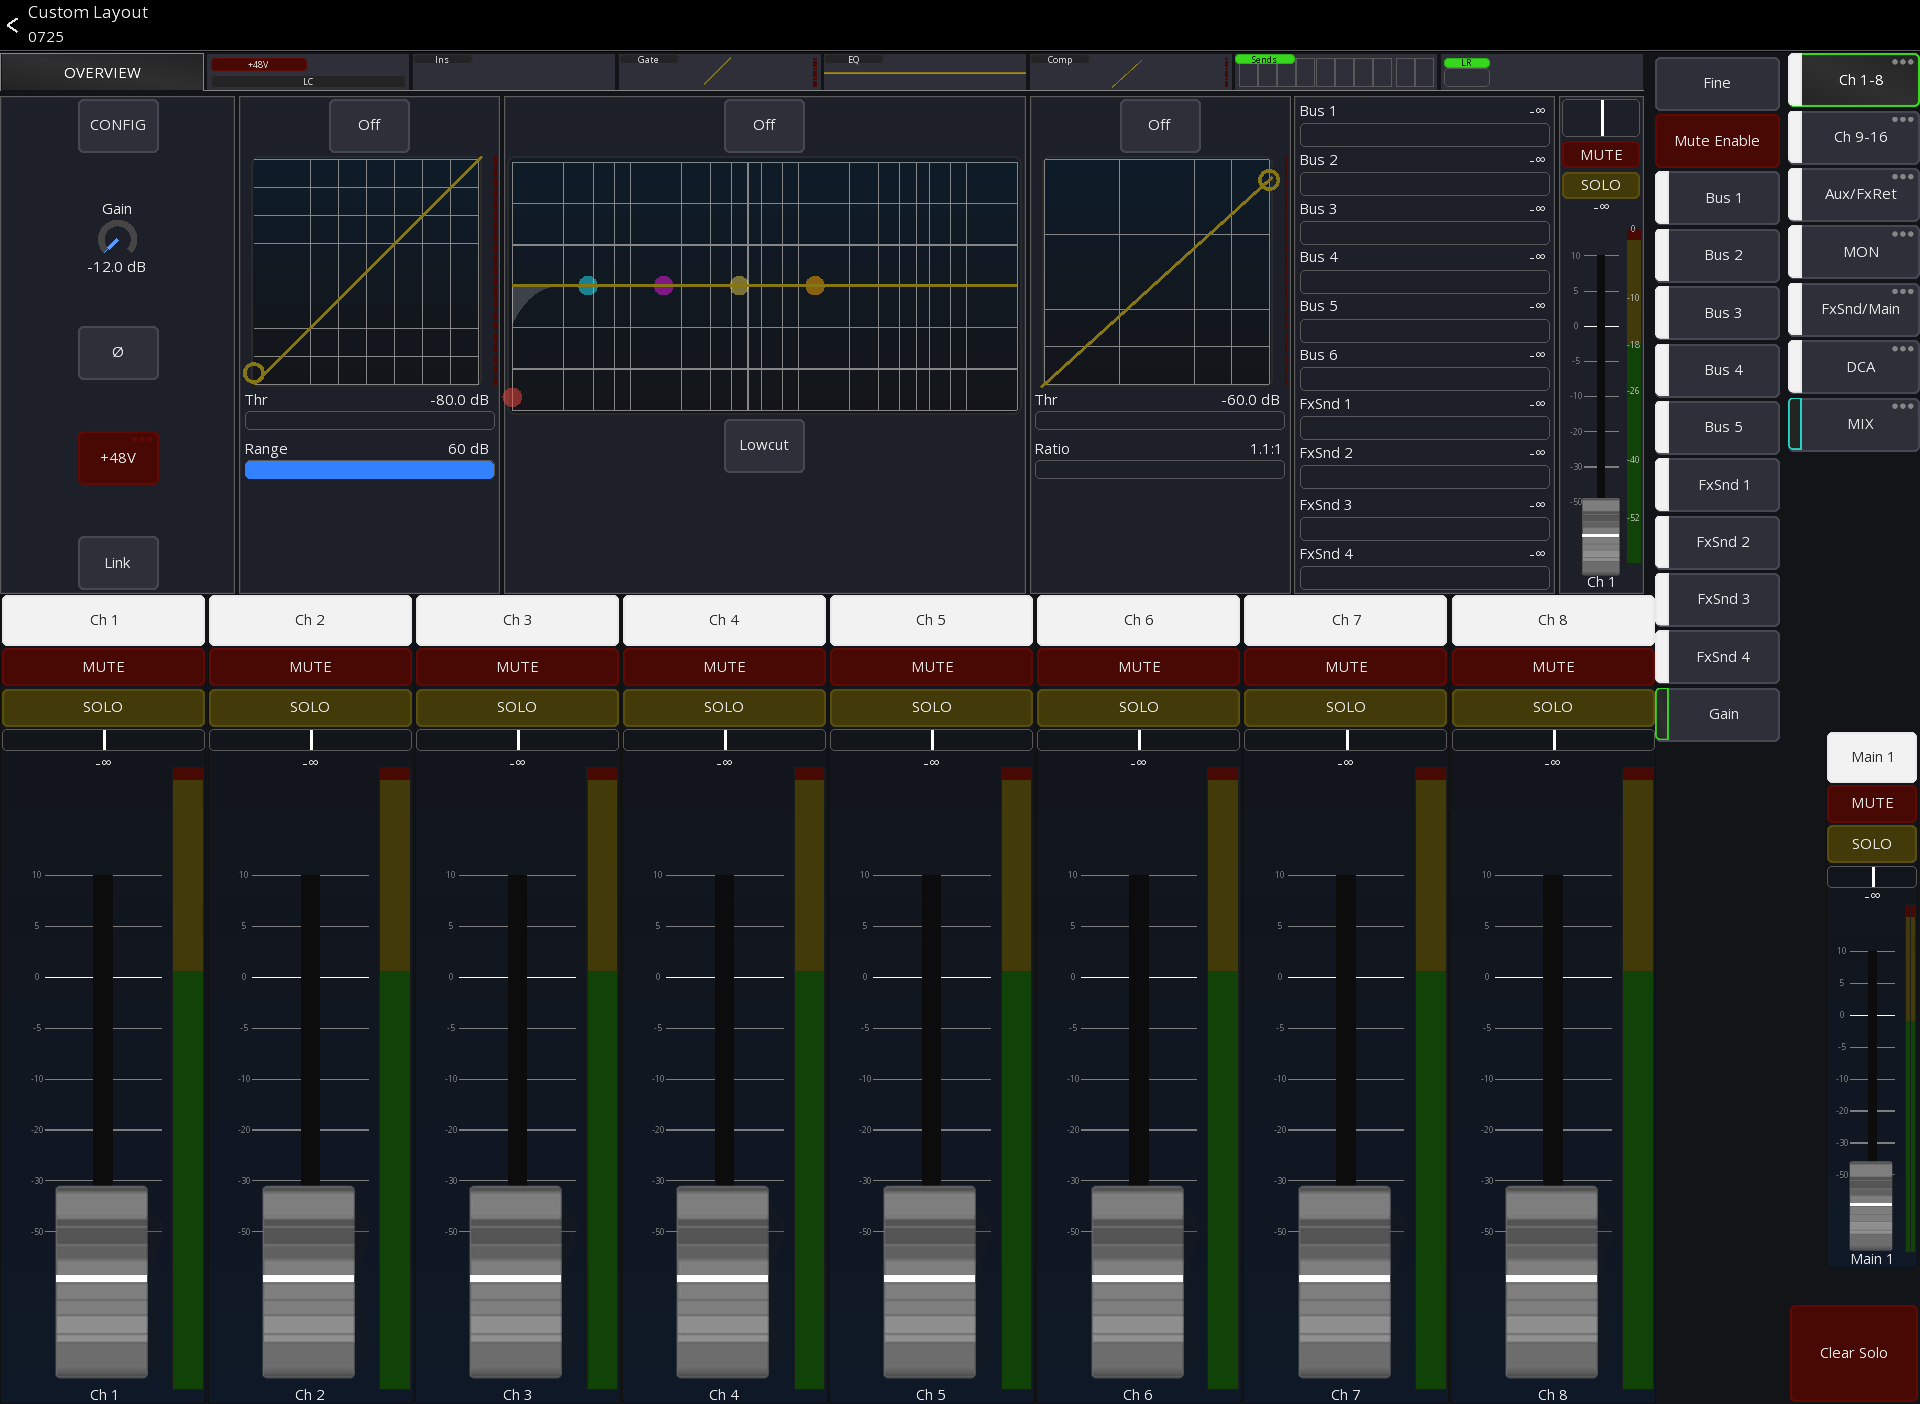
Task: Open the EQ section in top strip
Action: [x=924, y=72]
